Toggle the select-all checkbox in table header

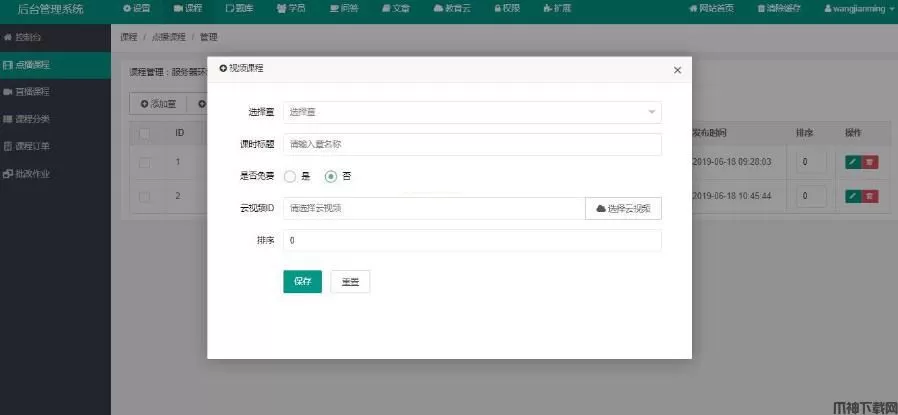coord(145,132)
